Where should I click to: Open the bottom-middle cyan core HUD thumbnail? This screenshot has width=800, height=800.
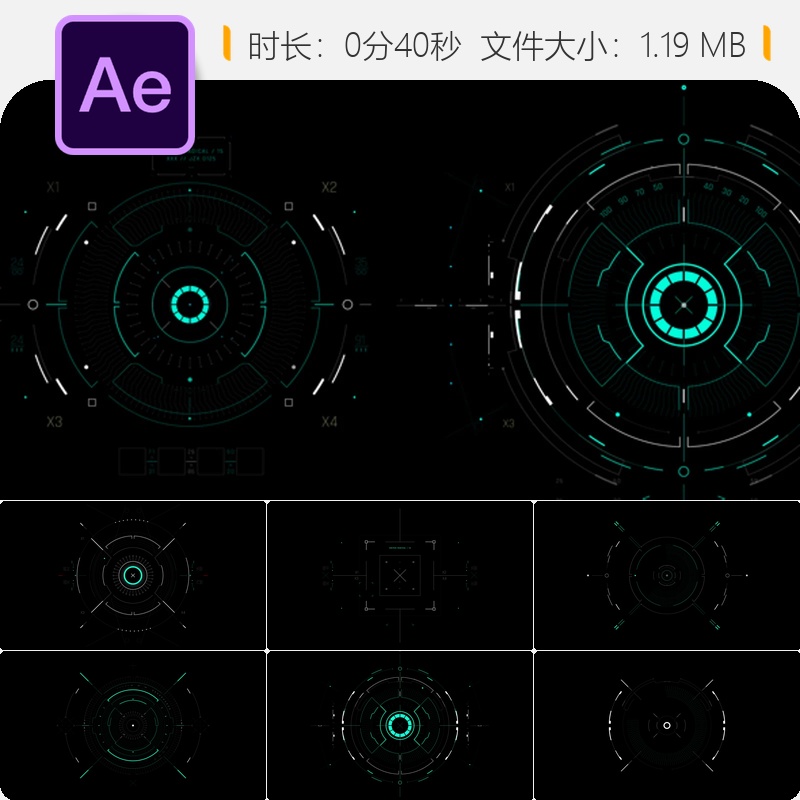399,725
